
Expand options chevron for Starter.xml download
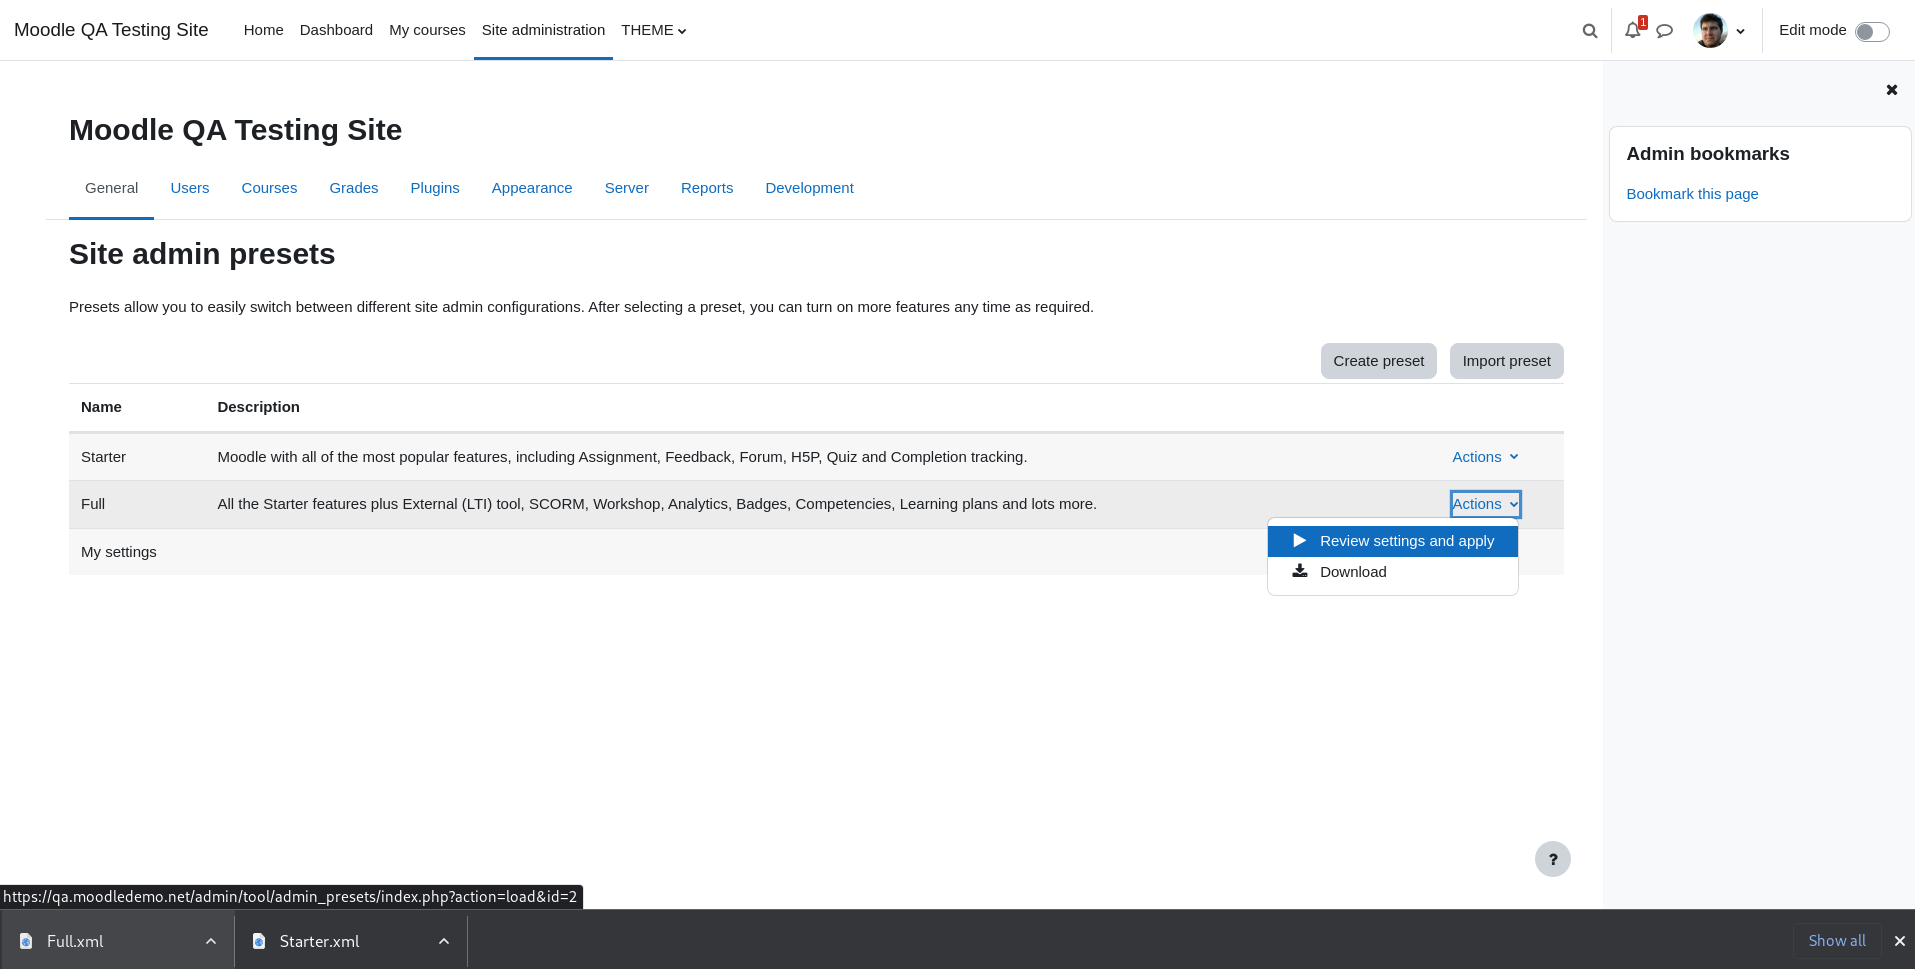click(x=444, y=941)
